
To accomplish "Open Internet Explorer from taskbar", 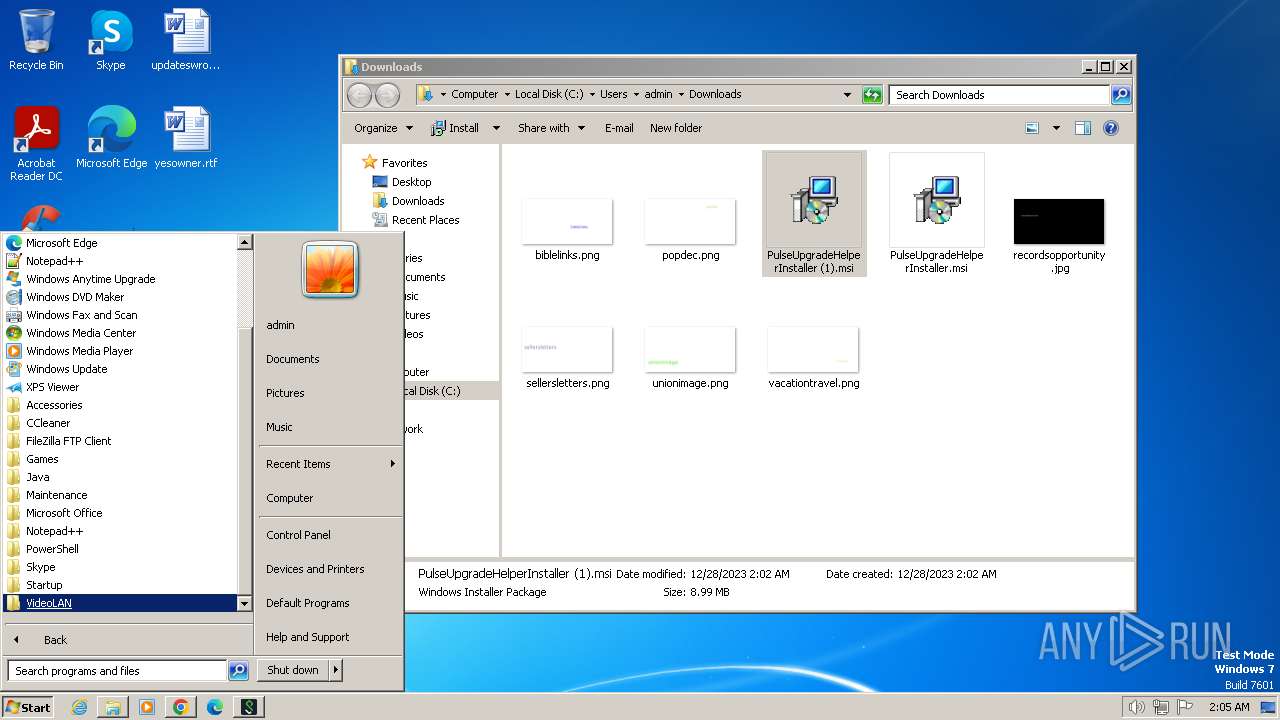I will [79, 707].
